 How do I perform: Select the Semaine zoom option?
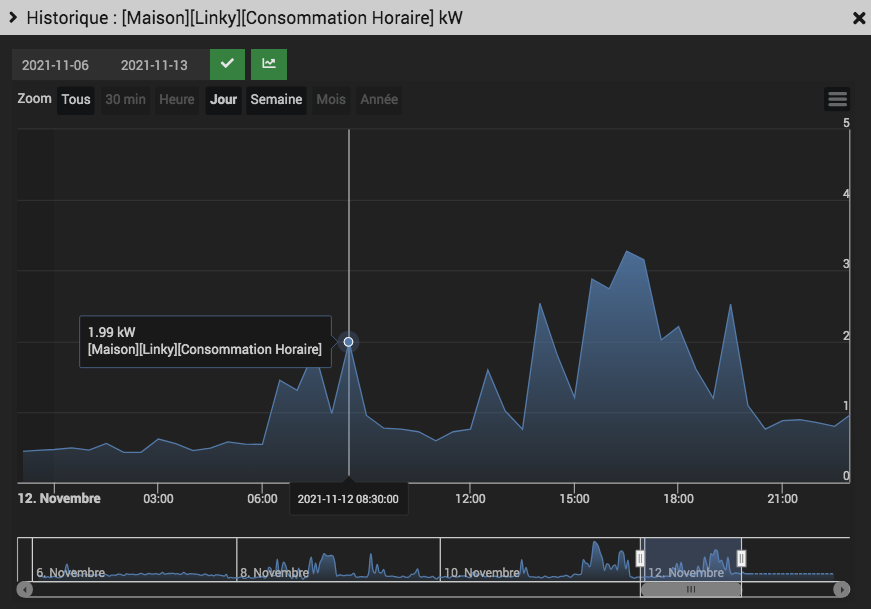[x=276, y=100]
